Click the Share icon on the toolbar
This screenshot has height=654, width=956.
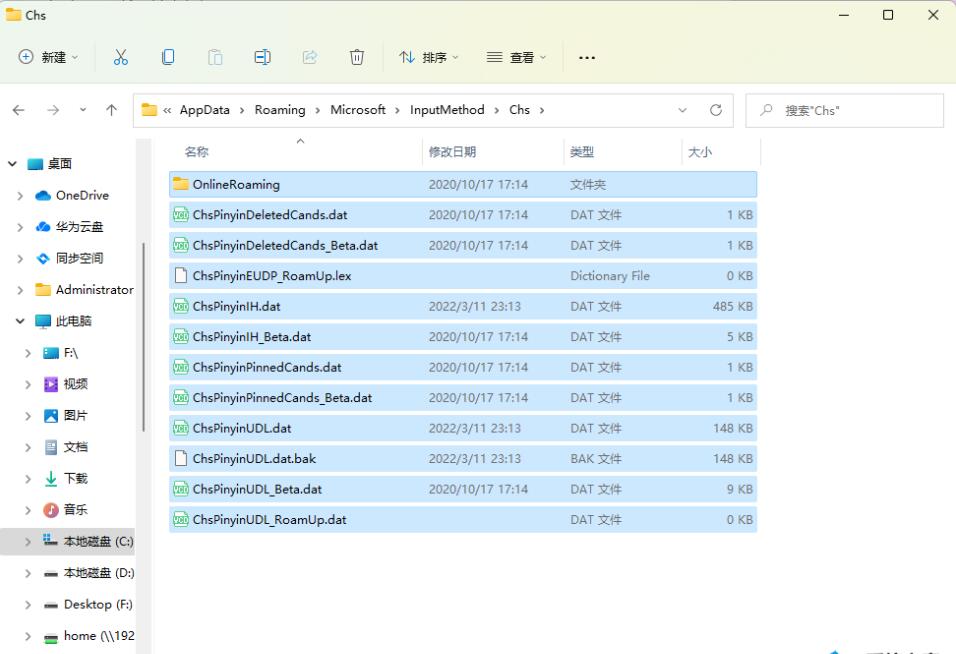point(308,57)
